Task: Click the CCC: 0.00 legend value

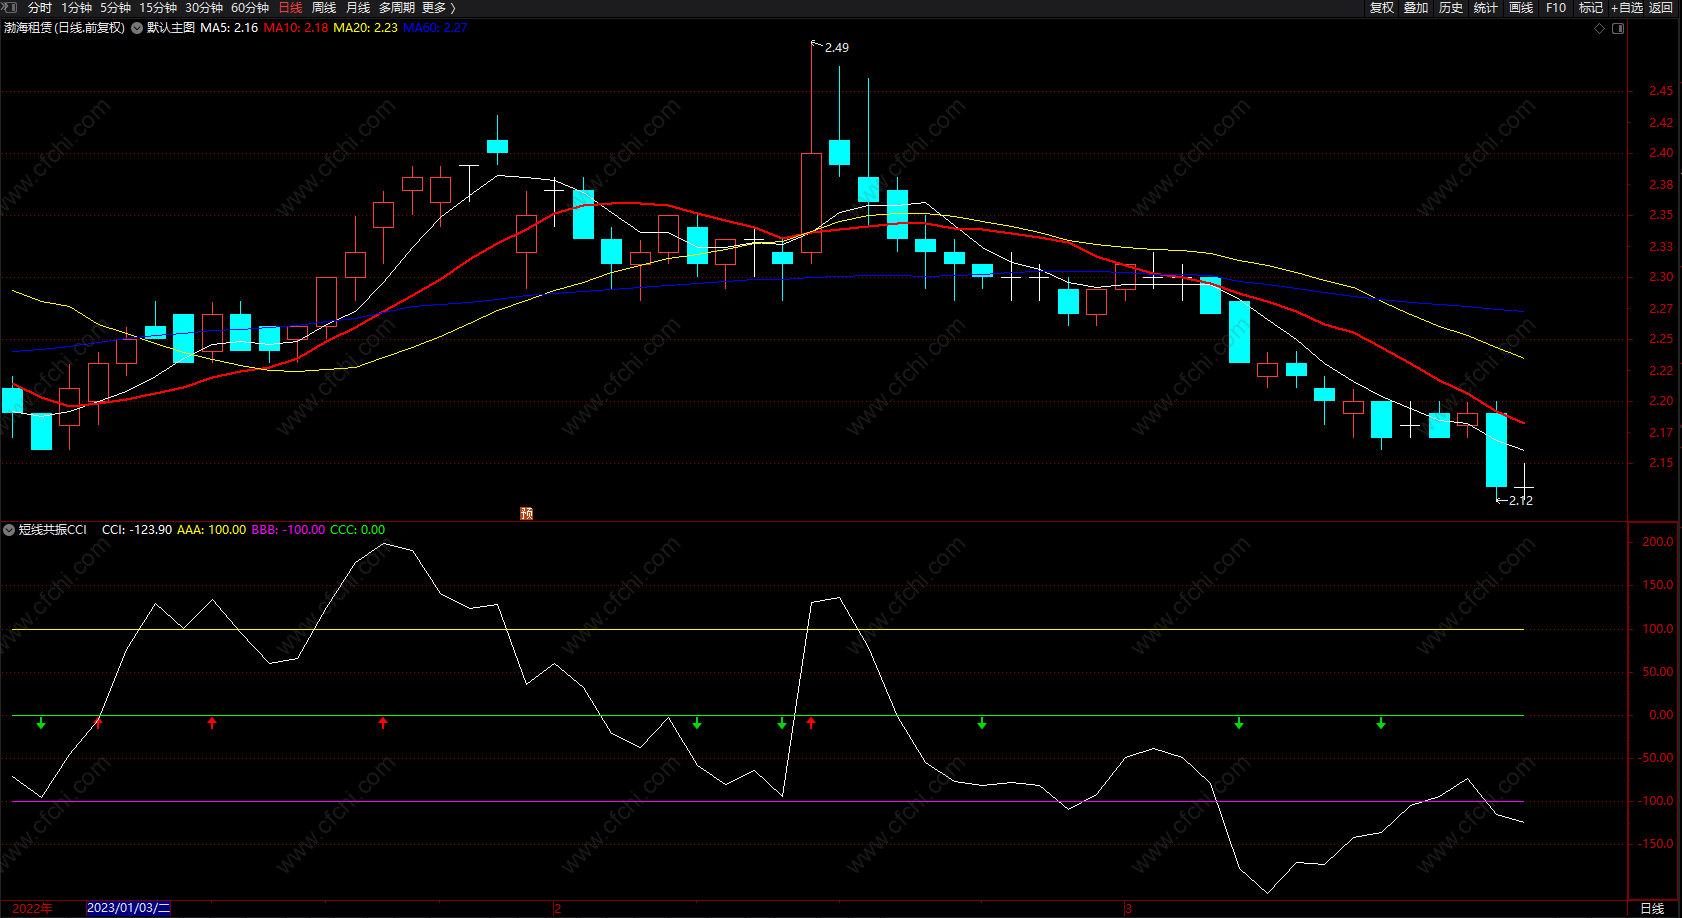Action: point(358,530)
